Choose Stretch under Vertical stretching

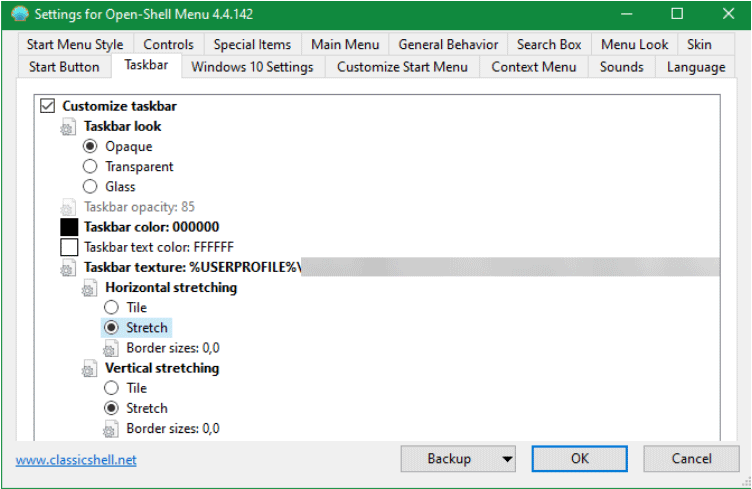(111, 408)
